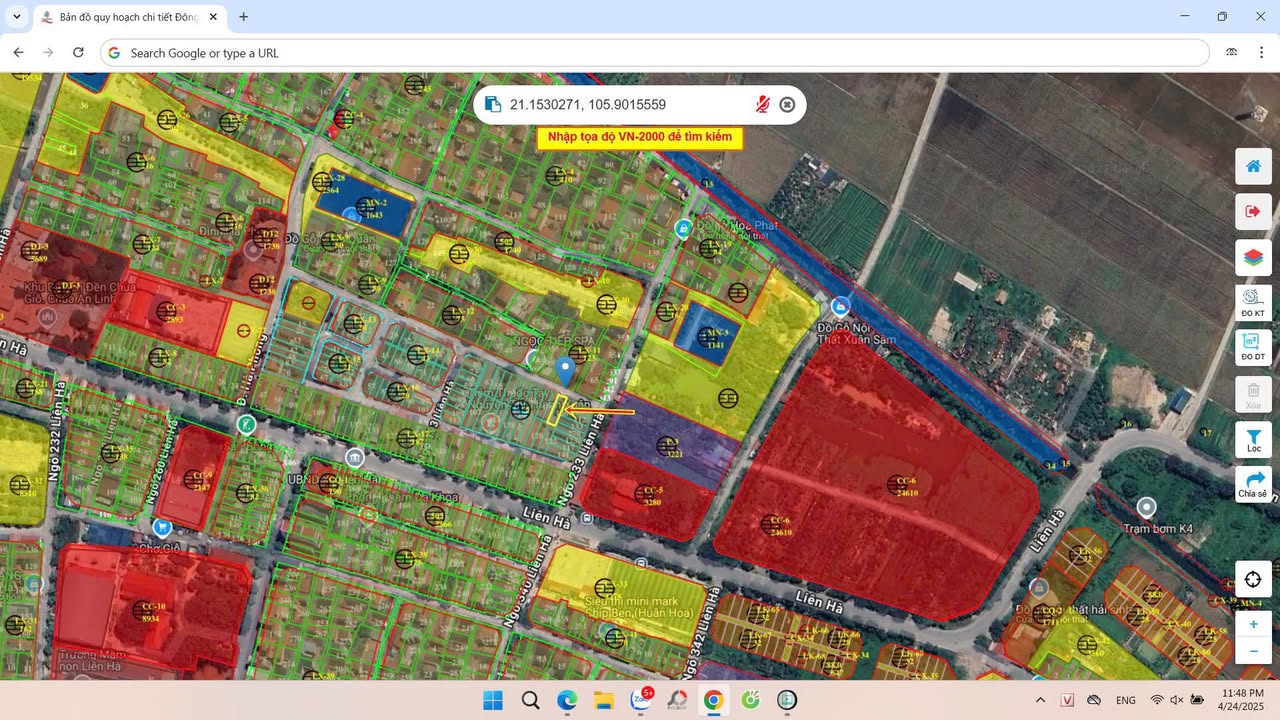Open the Layers panel icon
Screen dimensions: 1280x720
[1253, 257]
